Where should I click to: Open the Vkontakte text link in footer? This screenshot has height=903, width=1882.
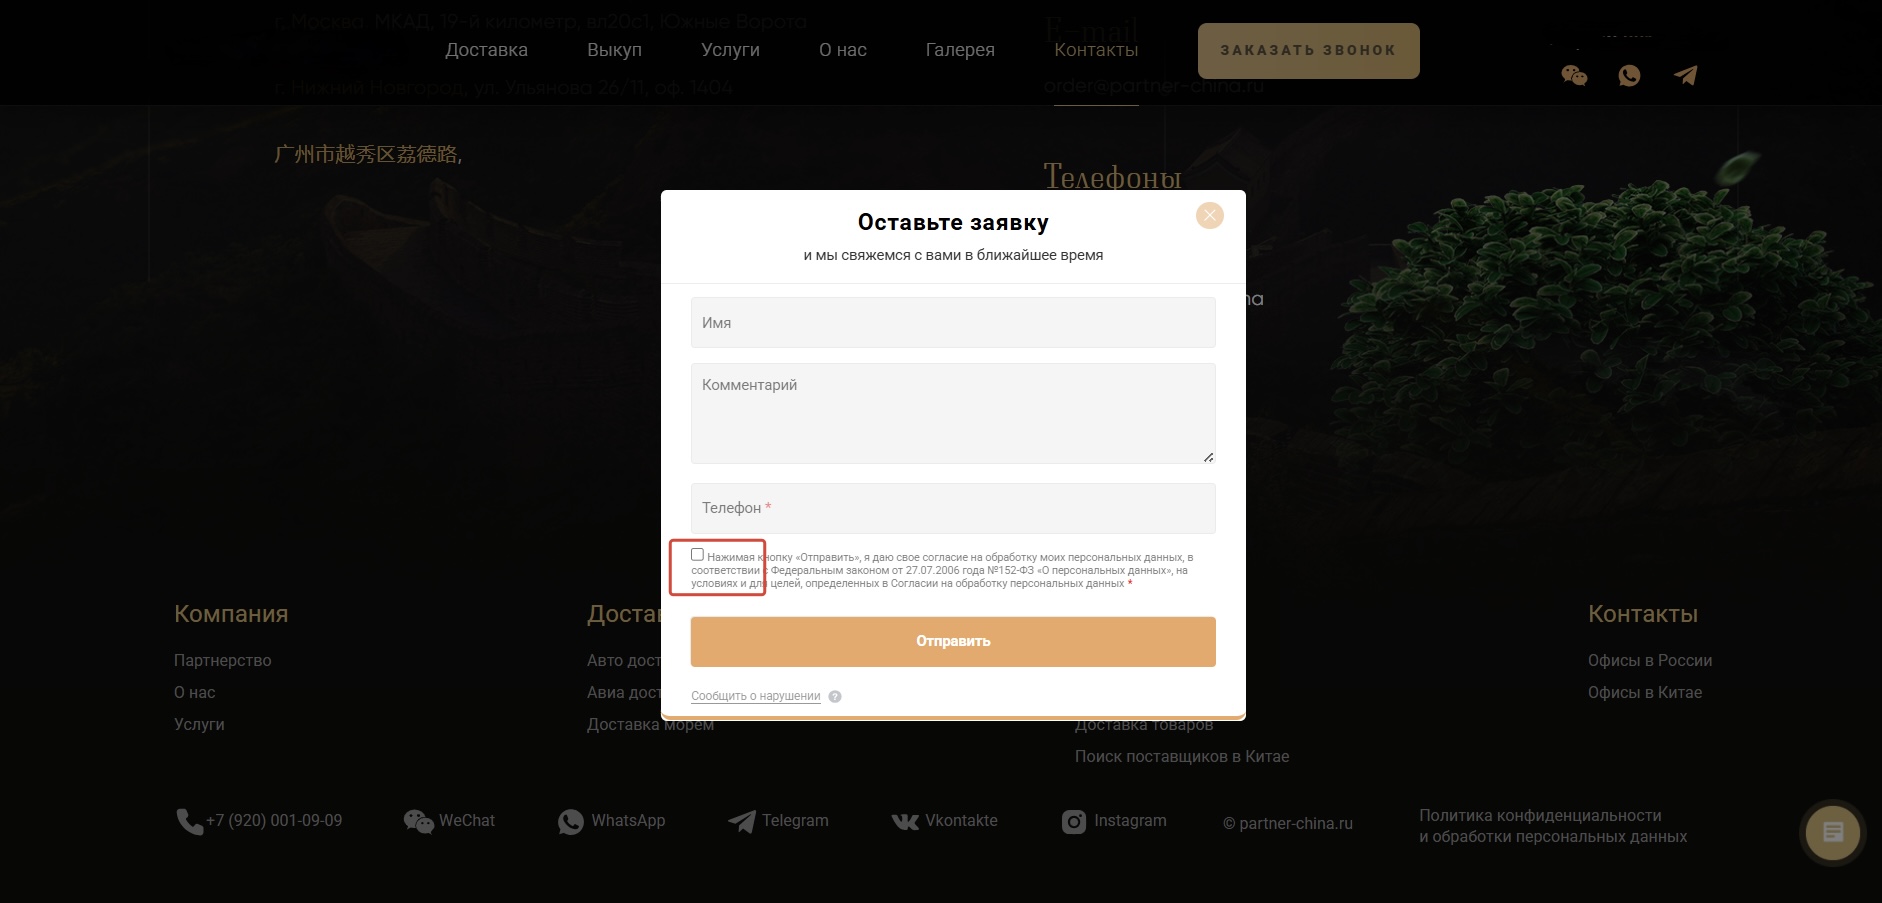click(961, 820)
